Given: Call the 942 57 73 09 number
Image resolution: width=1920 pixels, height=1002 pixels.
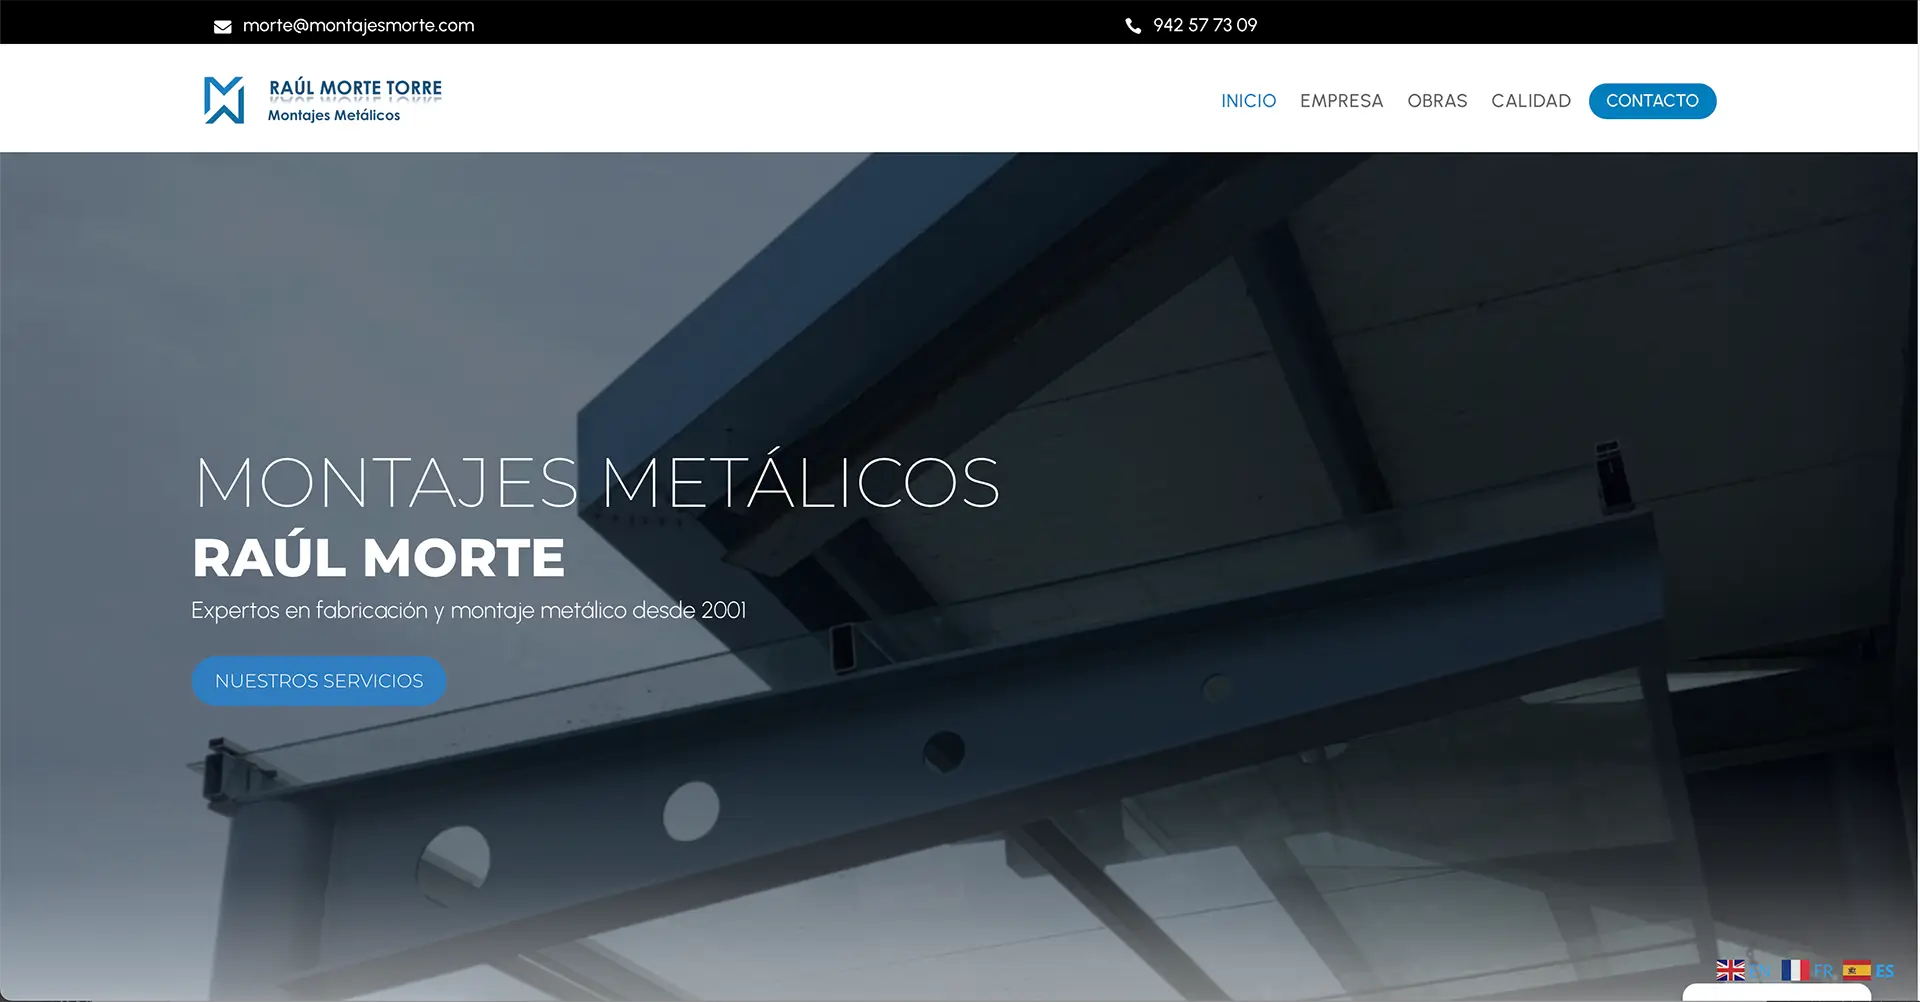Looking at the screenshot, I should click(1205, 26).
